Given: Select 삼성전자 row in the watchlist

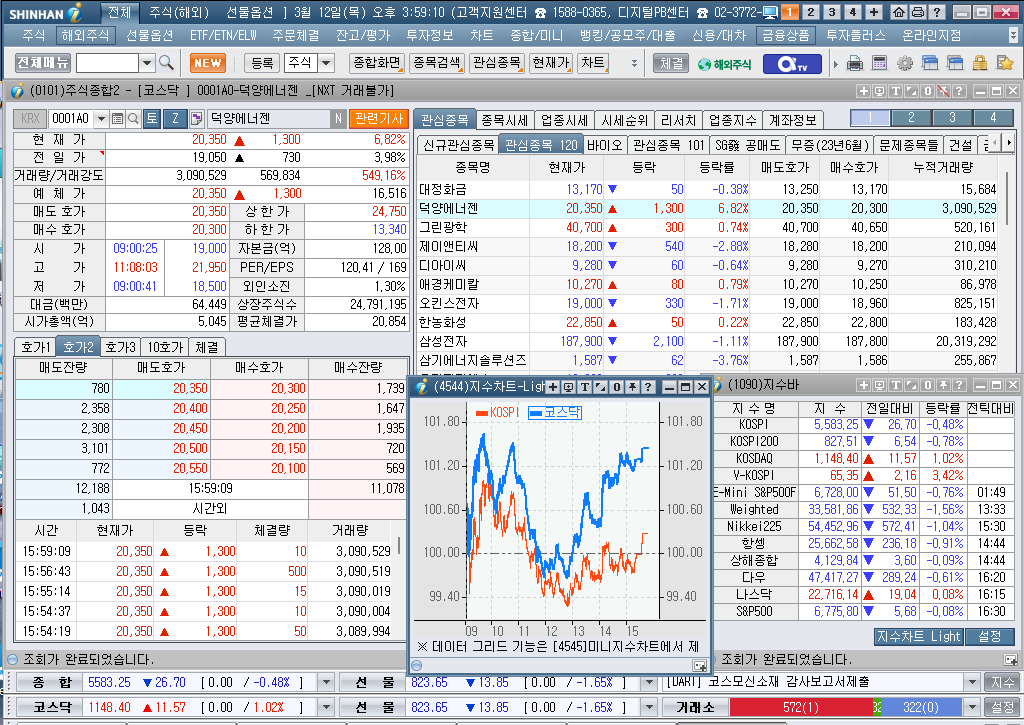Looking at the screenshot, I should point(707,341).
